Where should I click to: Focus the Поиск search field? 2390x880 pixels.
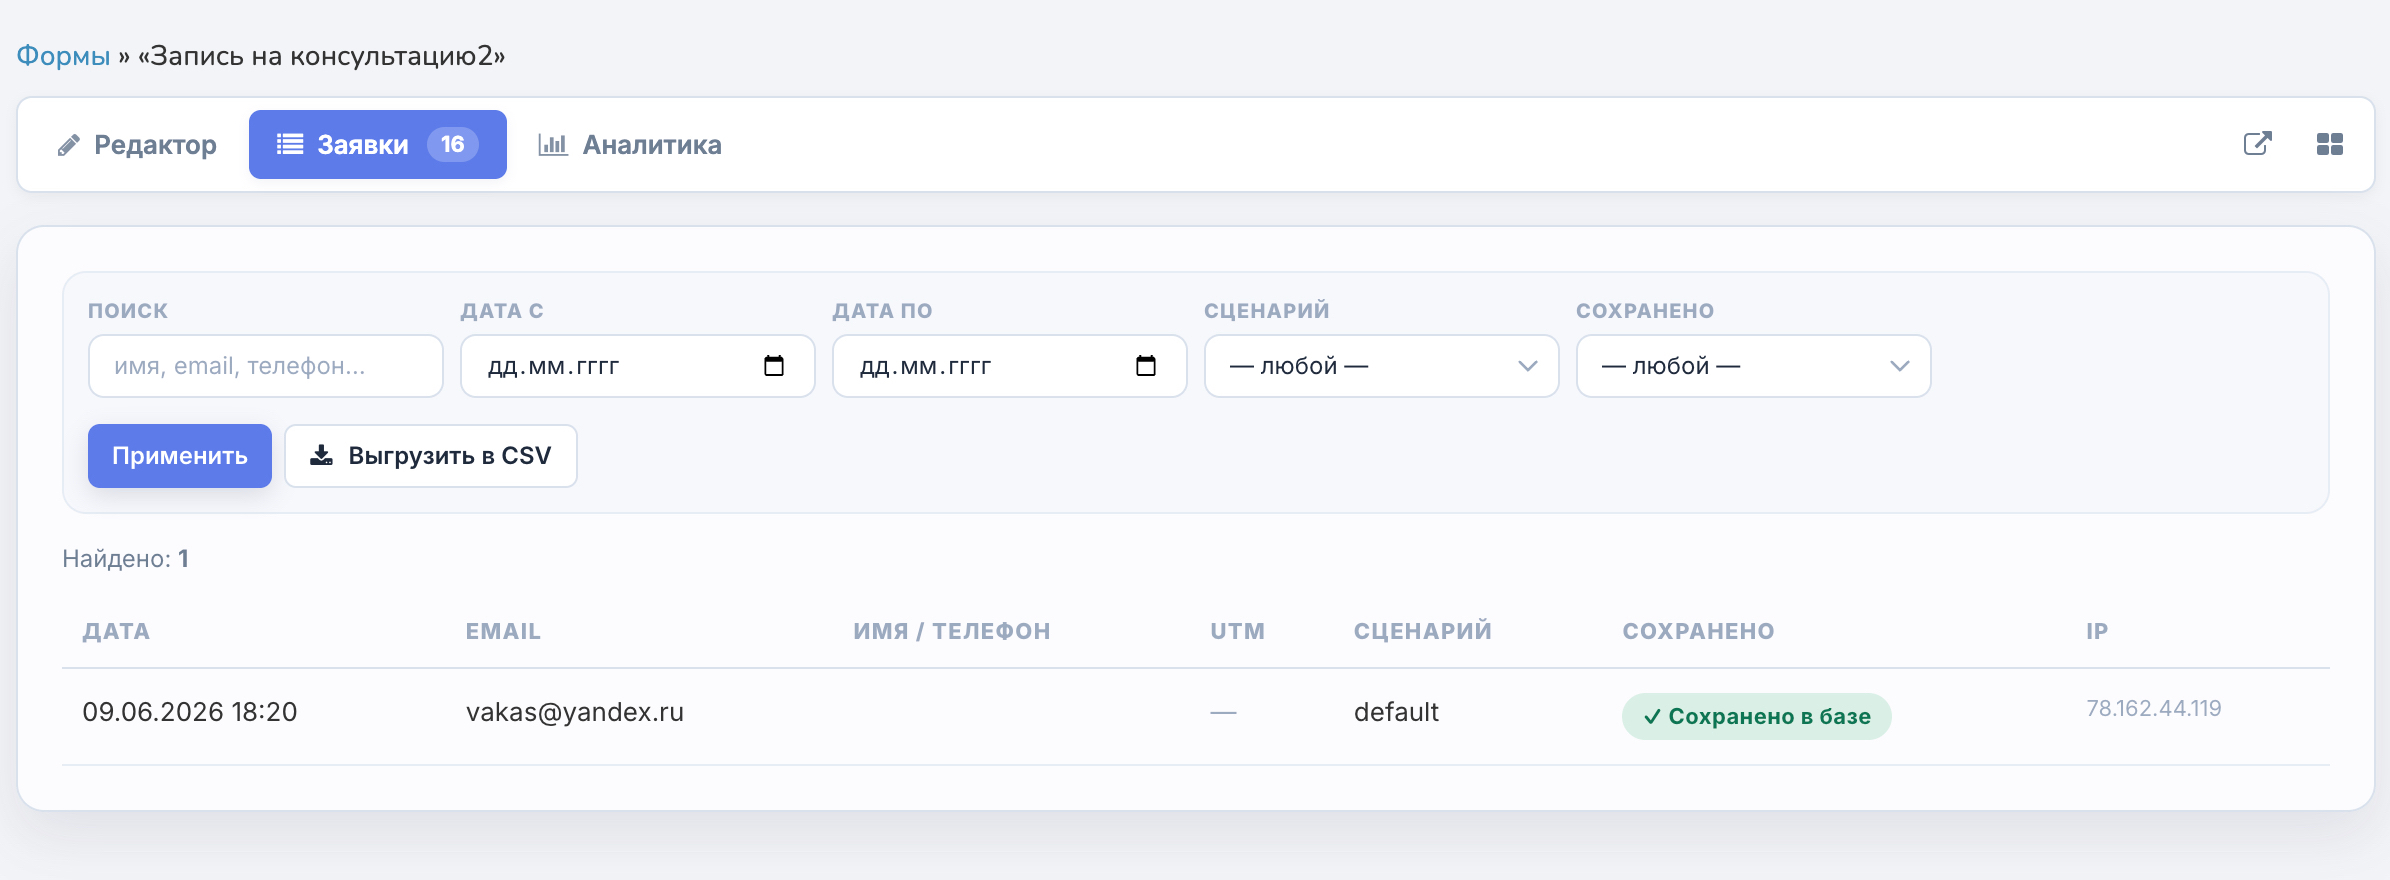point(265,366)
